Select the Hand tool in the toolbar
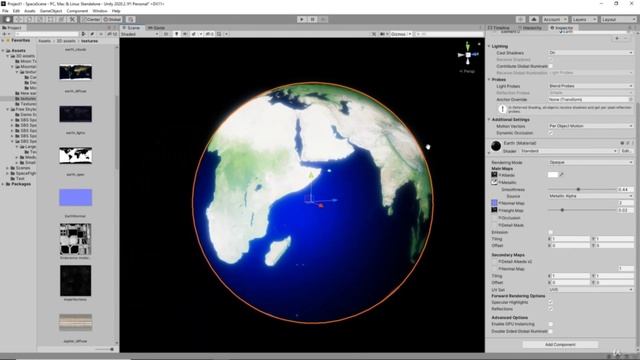 pyautogui.click(x=7, y=19)
